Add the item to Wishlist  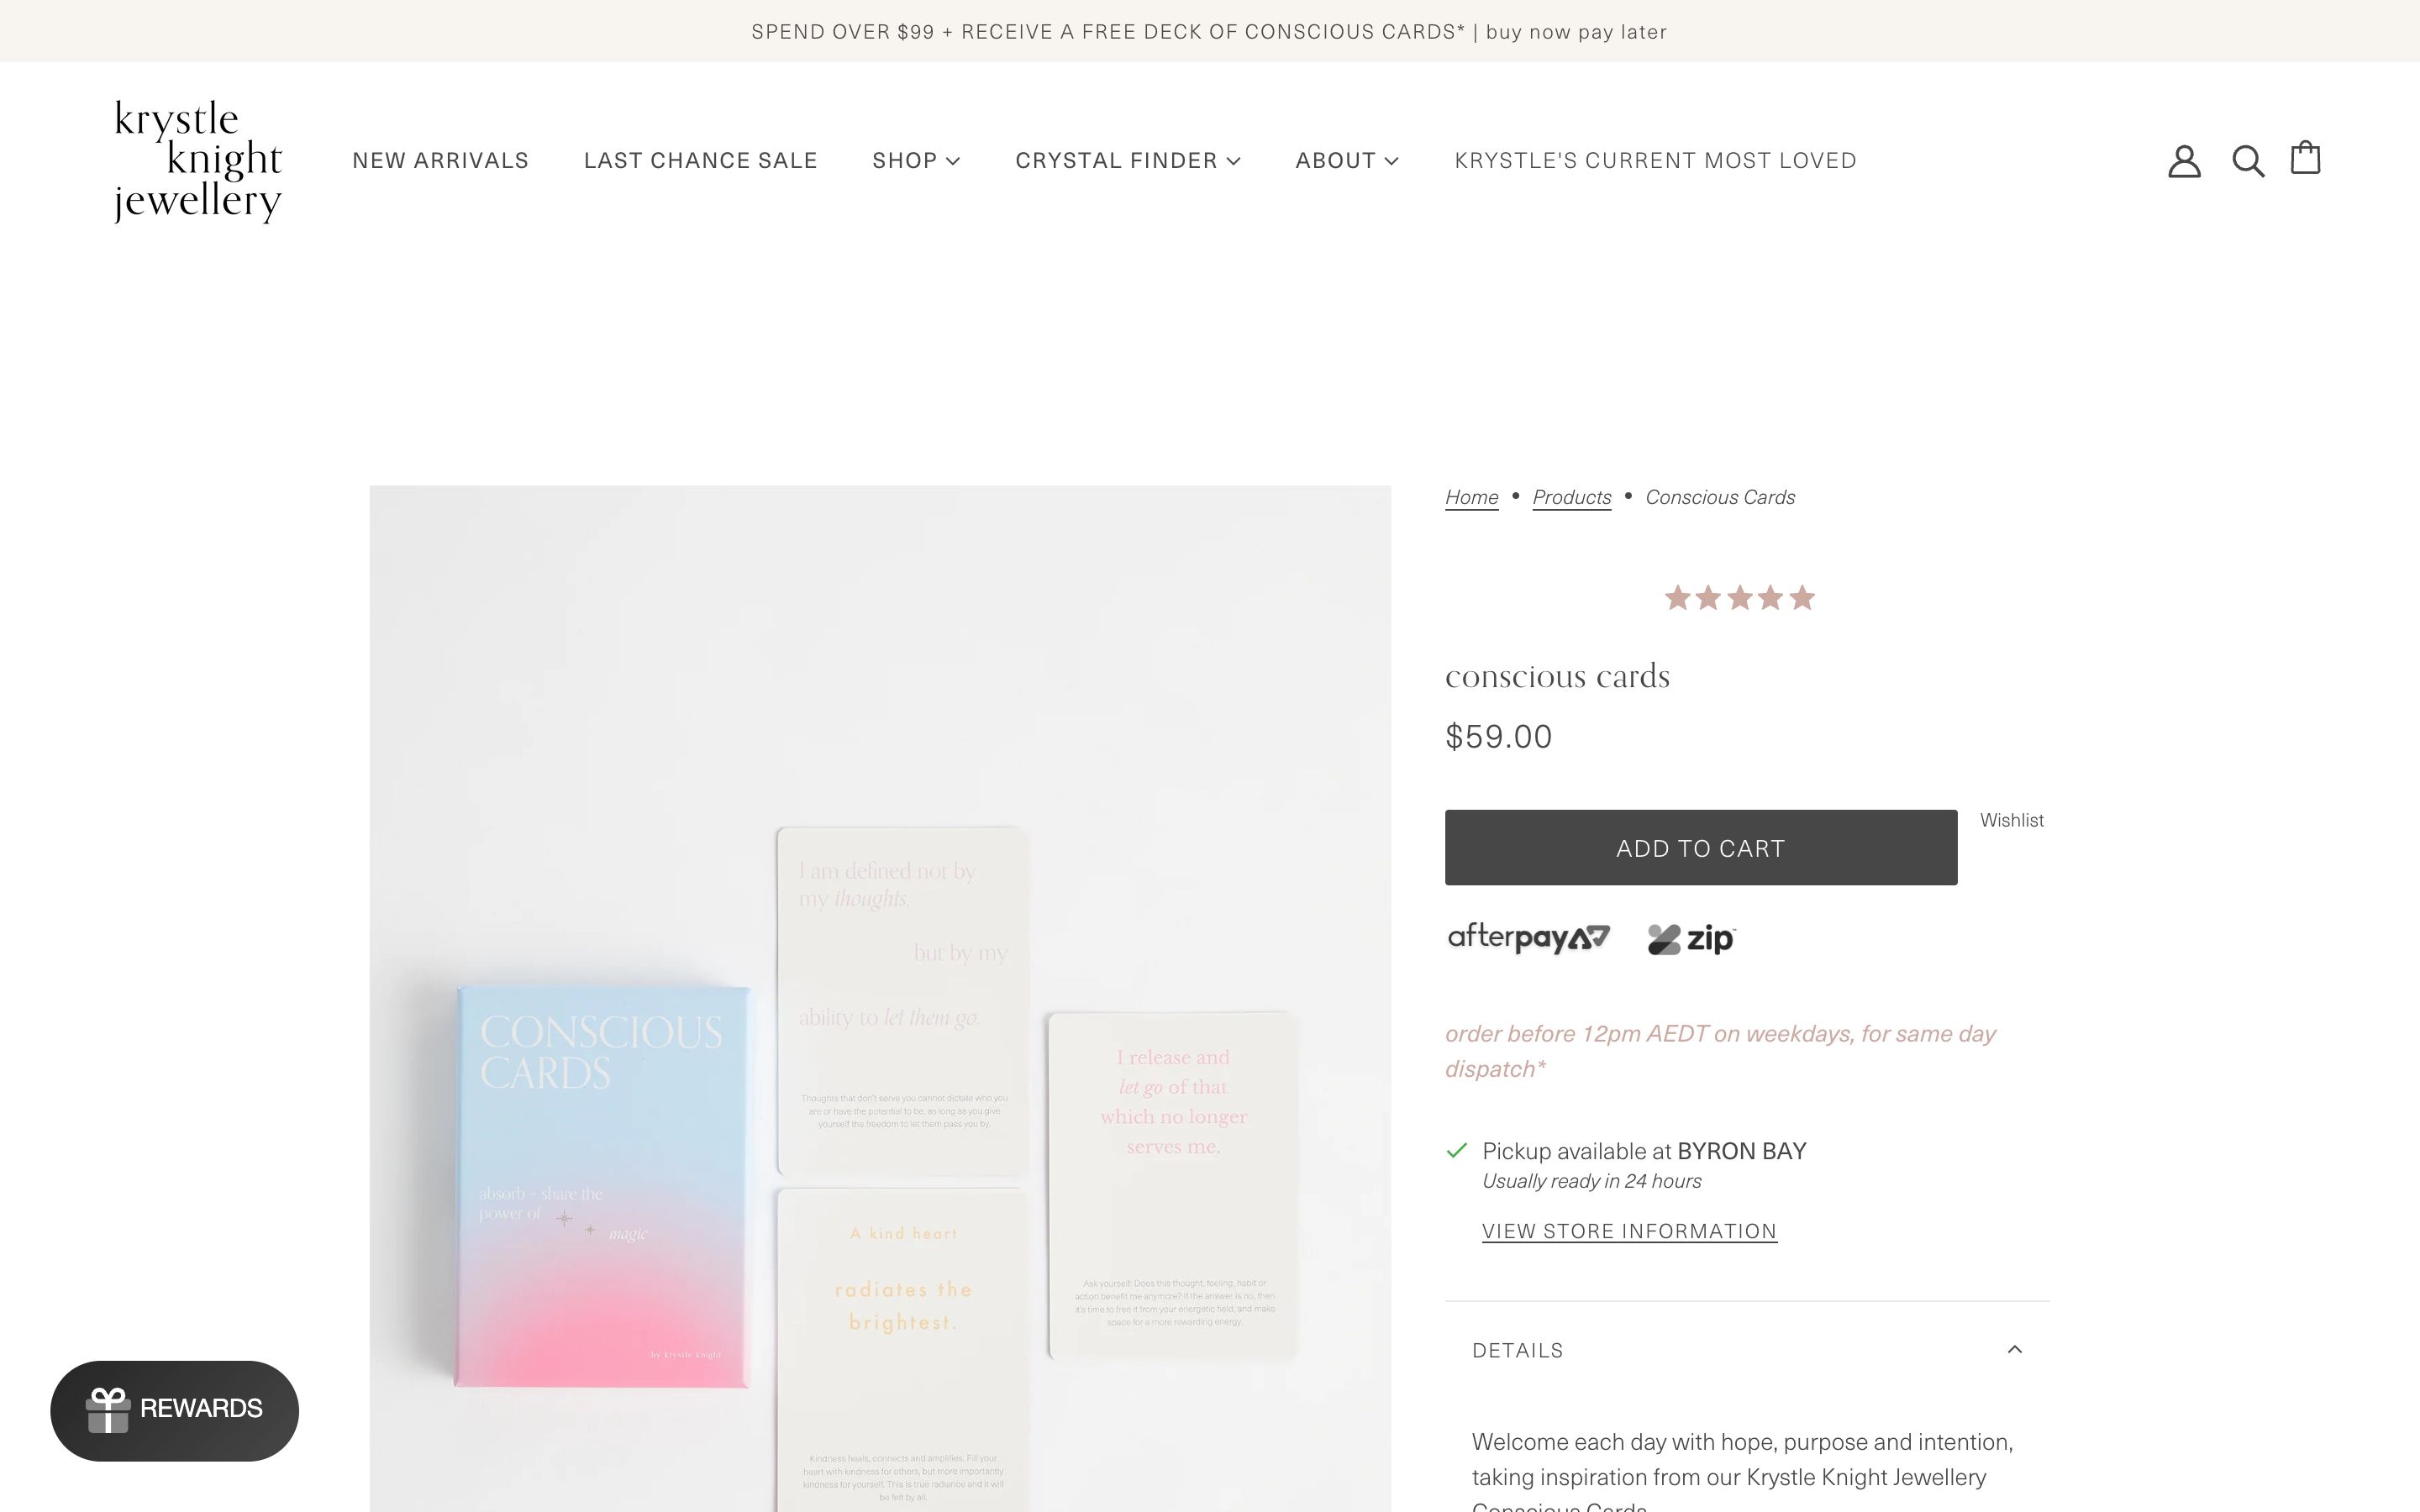point(2012,820)
